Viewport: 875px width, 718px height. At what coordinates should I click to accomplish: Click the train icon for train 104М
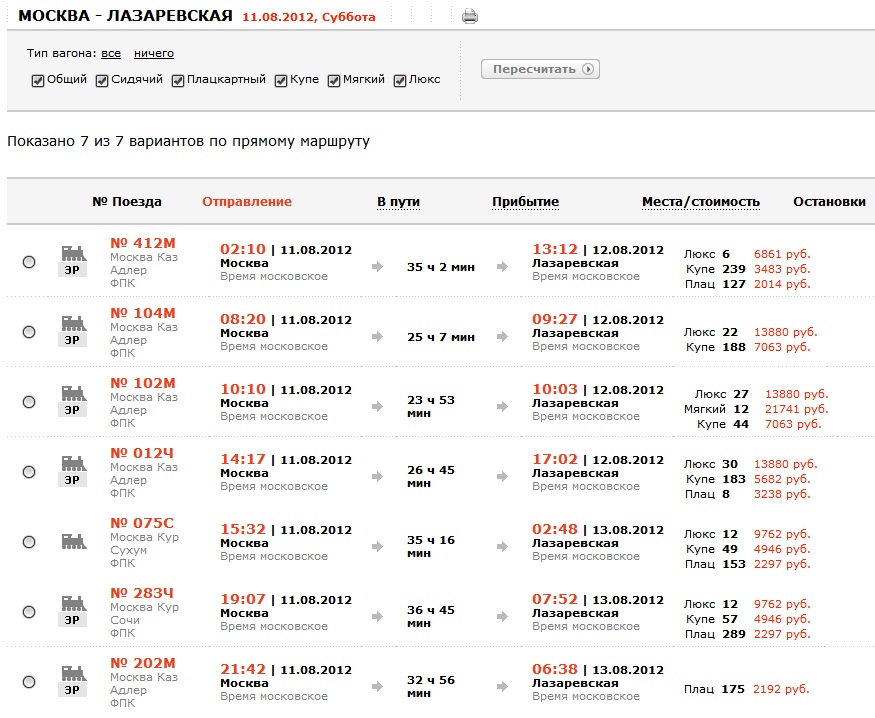click(x=72, y=325)
